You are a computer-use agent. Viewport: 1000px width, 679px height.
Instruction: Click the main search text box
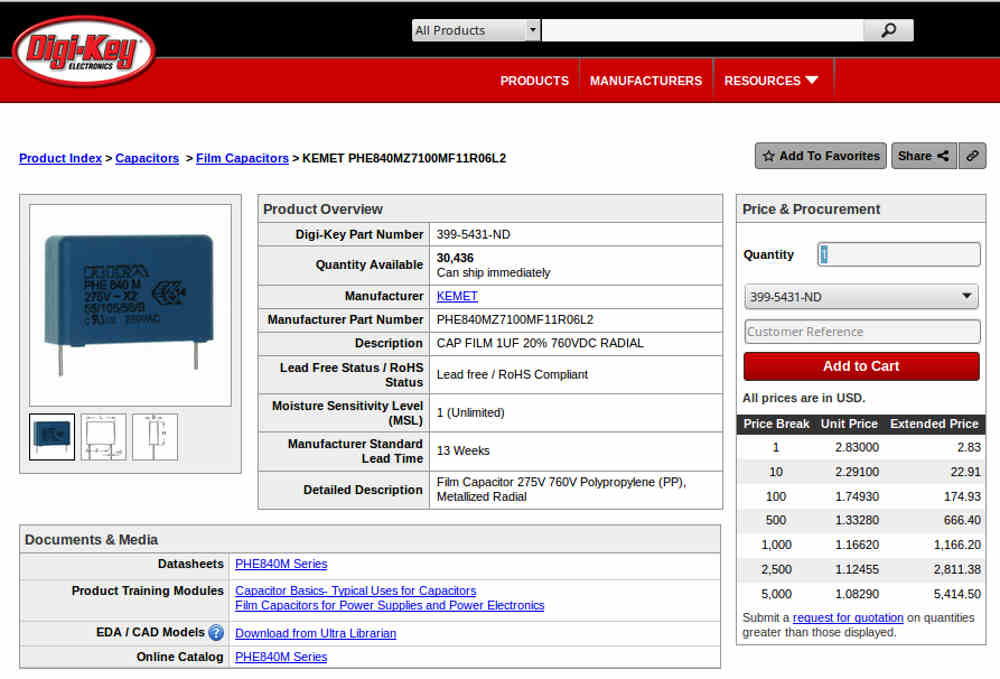pyautogui.click(x=702, y=30)
